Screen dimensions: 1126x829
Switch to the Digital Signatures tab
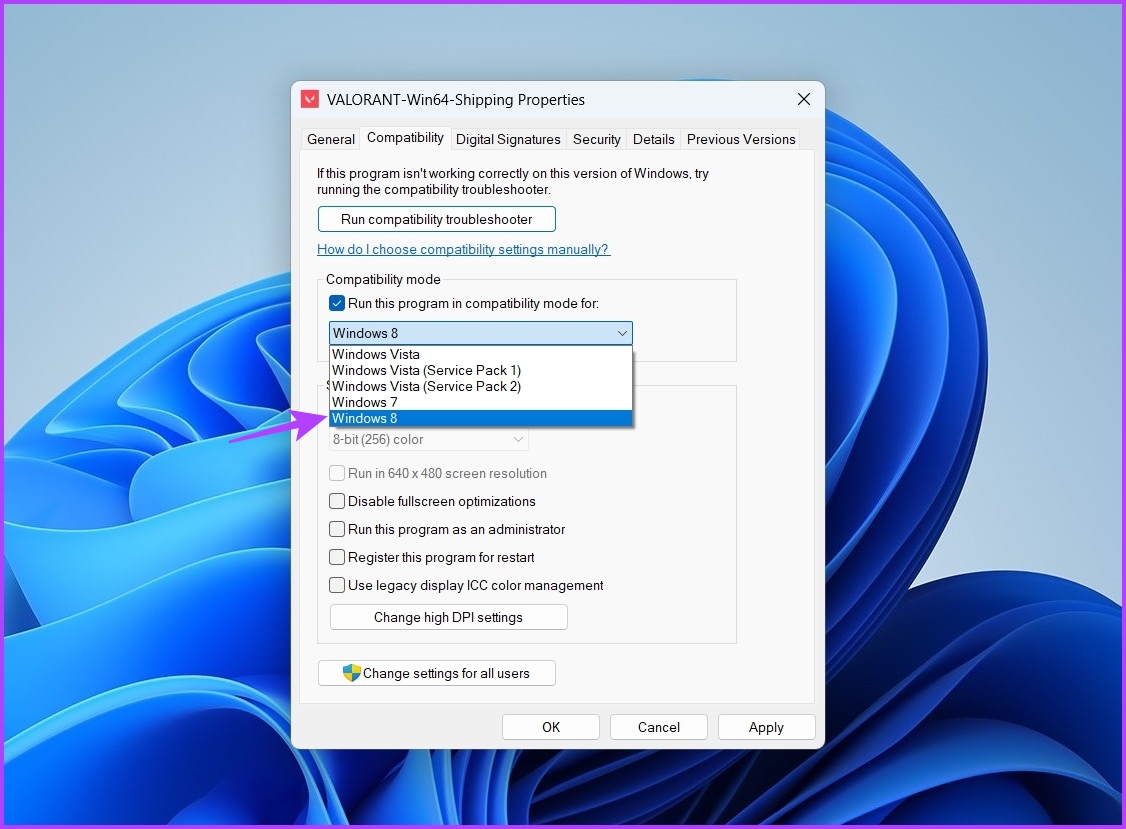[x=508, y=139]
